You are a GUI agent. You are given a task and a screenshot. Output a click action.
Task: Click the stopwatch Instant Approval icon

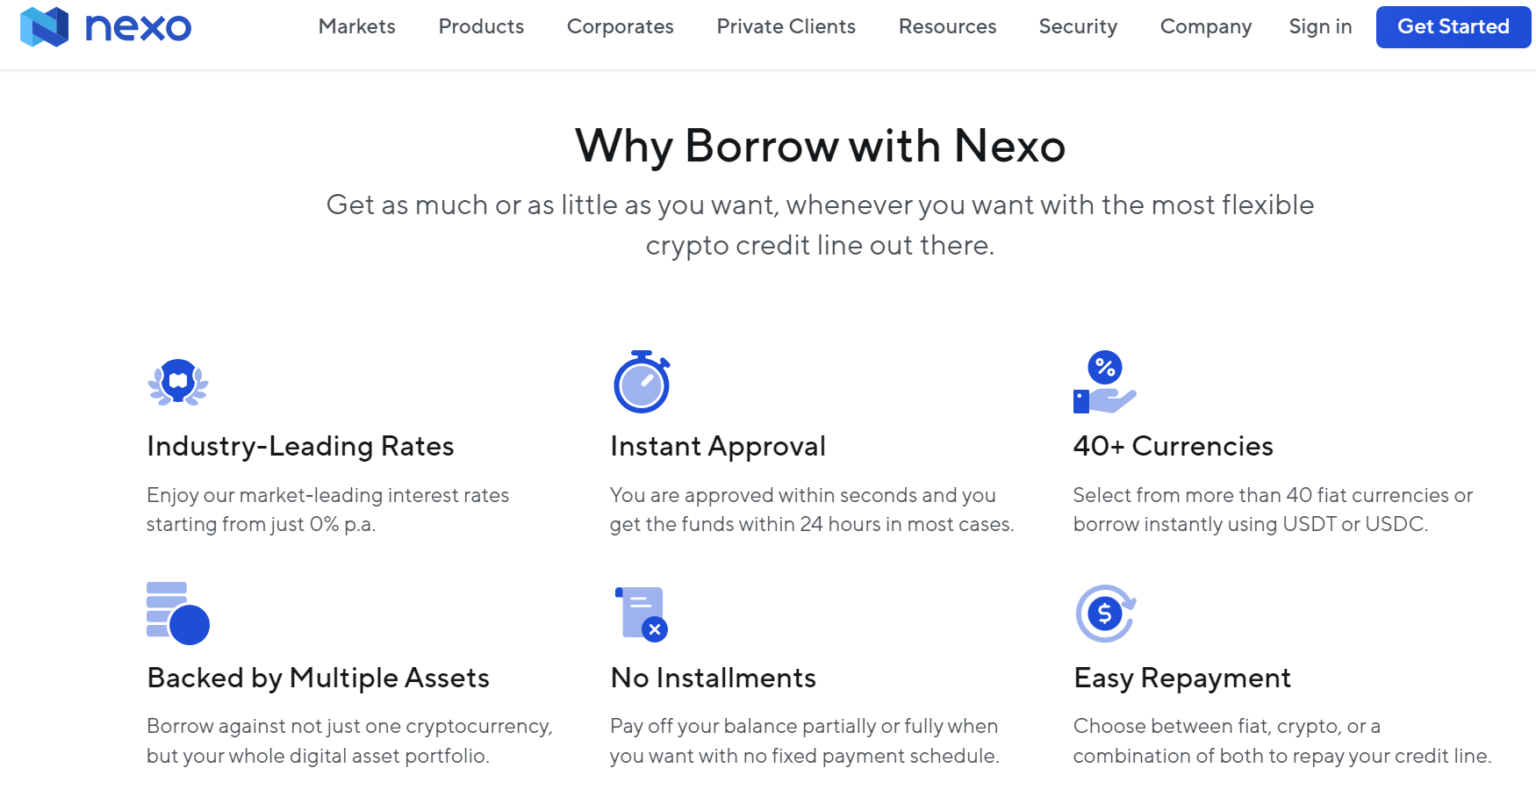click(x=641, y=382)
